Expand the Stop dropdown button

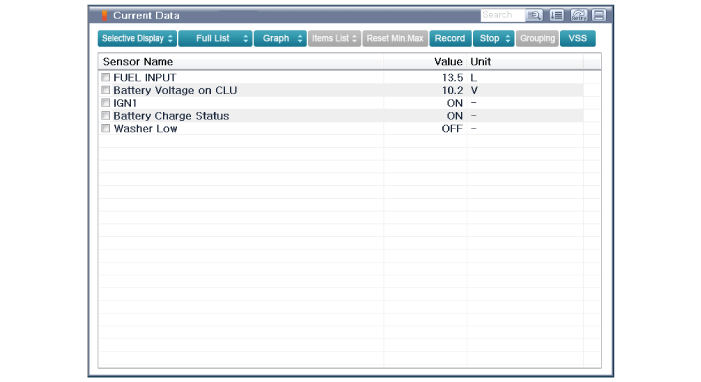coord(494,38)
